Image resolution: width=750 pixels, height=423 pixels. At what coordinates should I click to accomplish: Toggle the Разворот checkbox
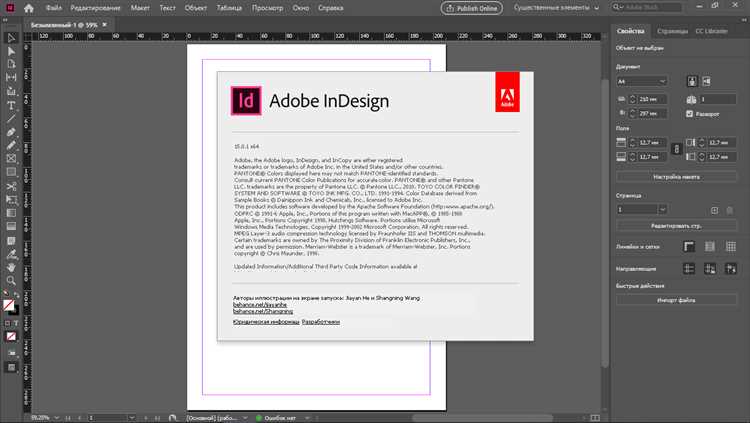click(x=690, y=114)
